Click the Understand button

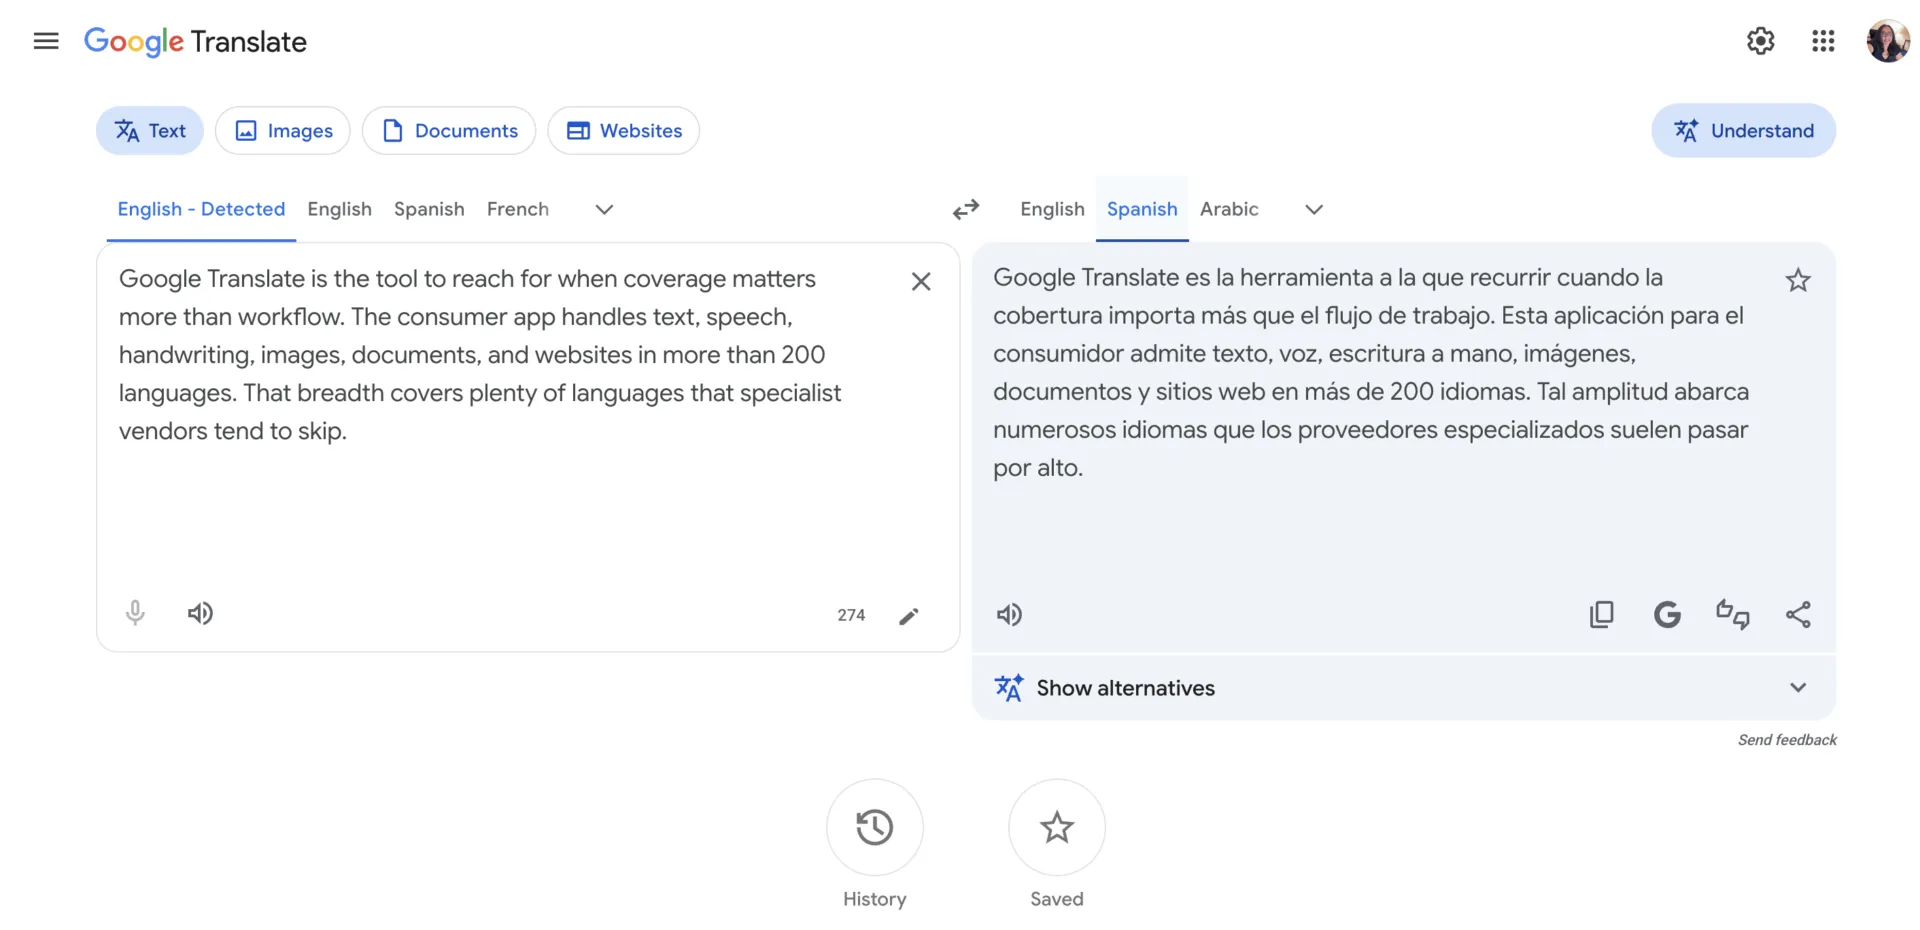pyautogui.click(x=1743, y=131)
